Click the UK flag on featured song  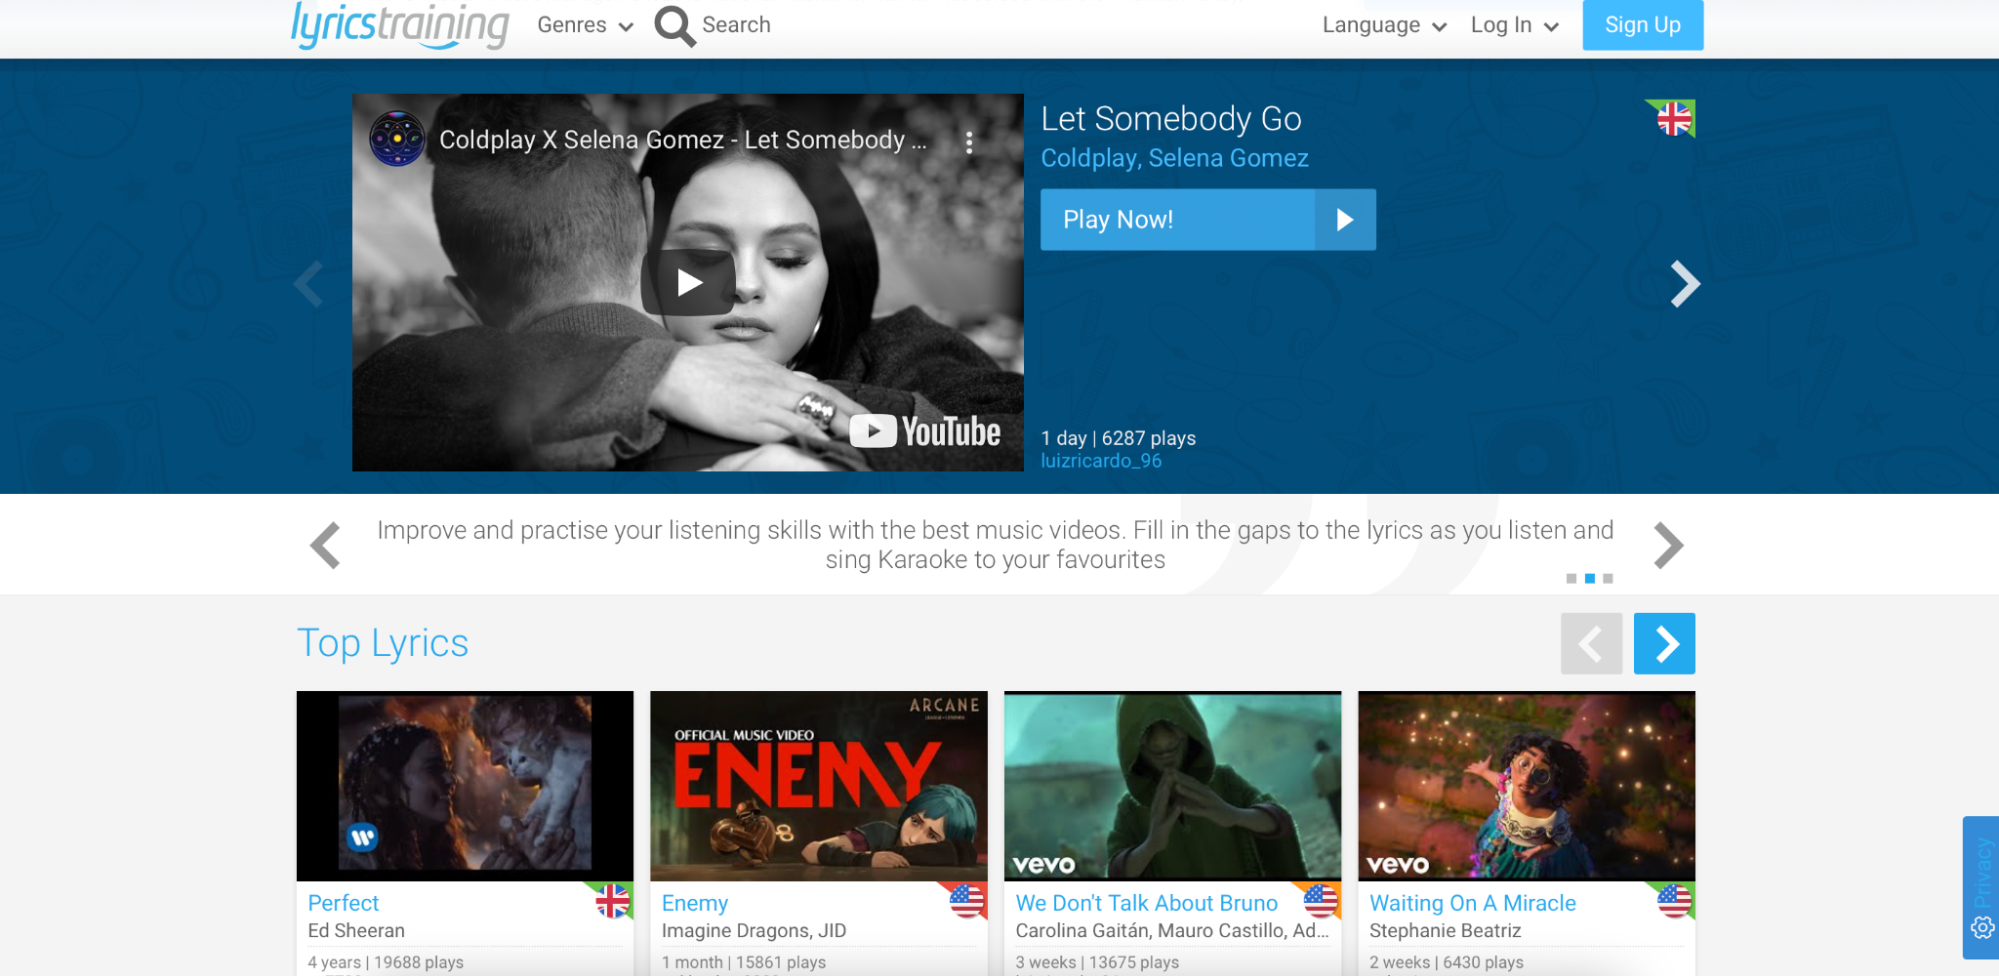point(1673,119)
